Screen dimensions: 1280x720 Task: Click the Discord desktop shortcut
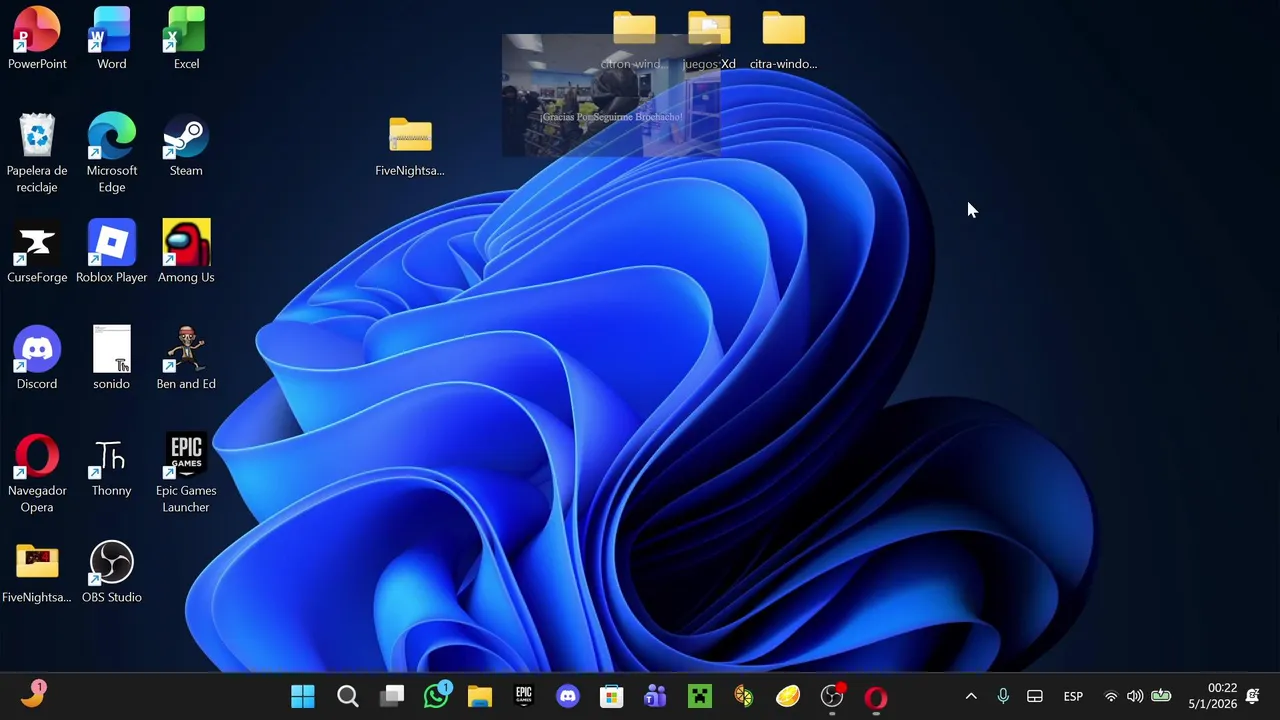37,358
